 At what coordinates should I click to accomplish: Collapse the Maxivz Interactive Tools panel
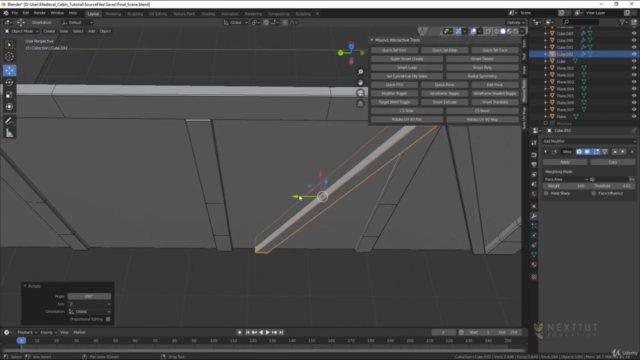[x=372, y=40]
